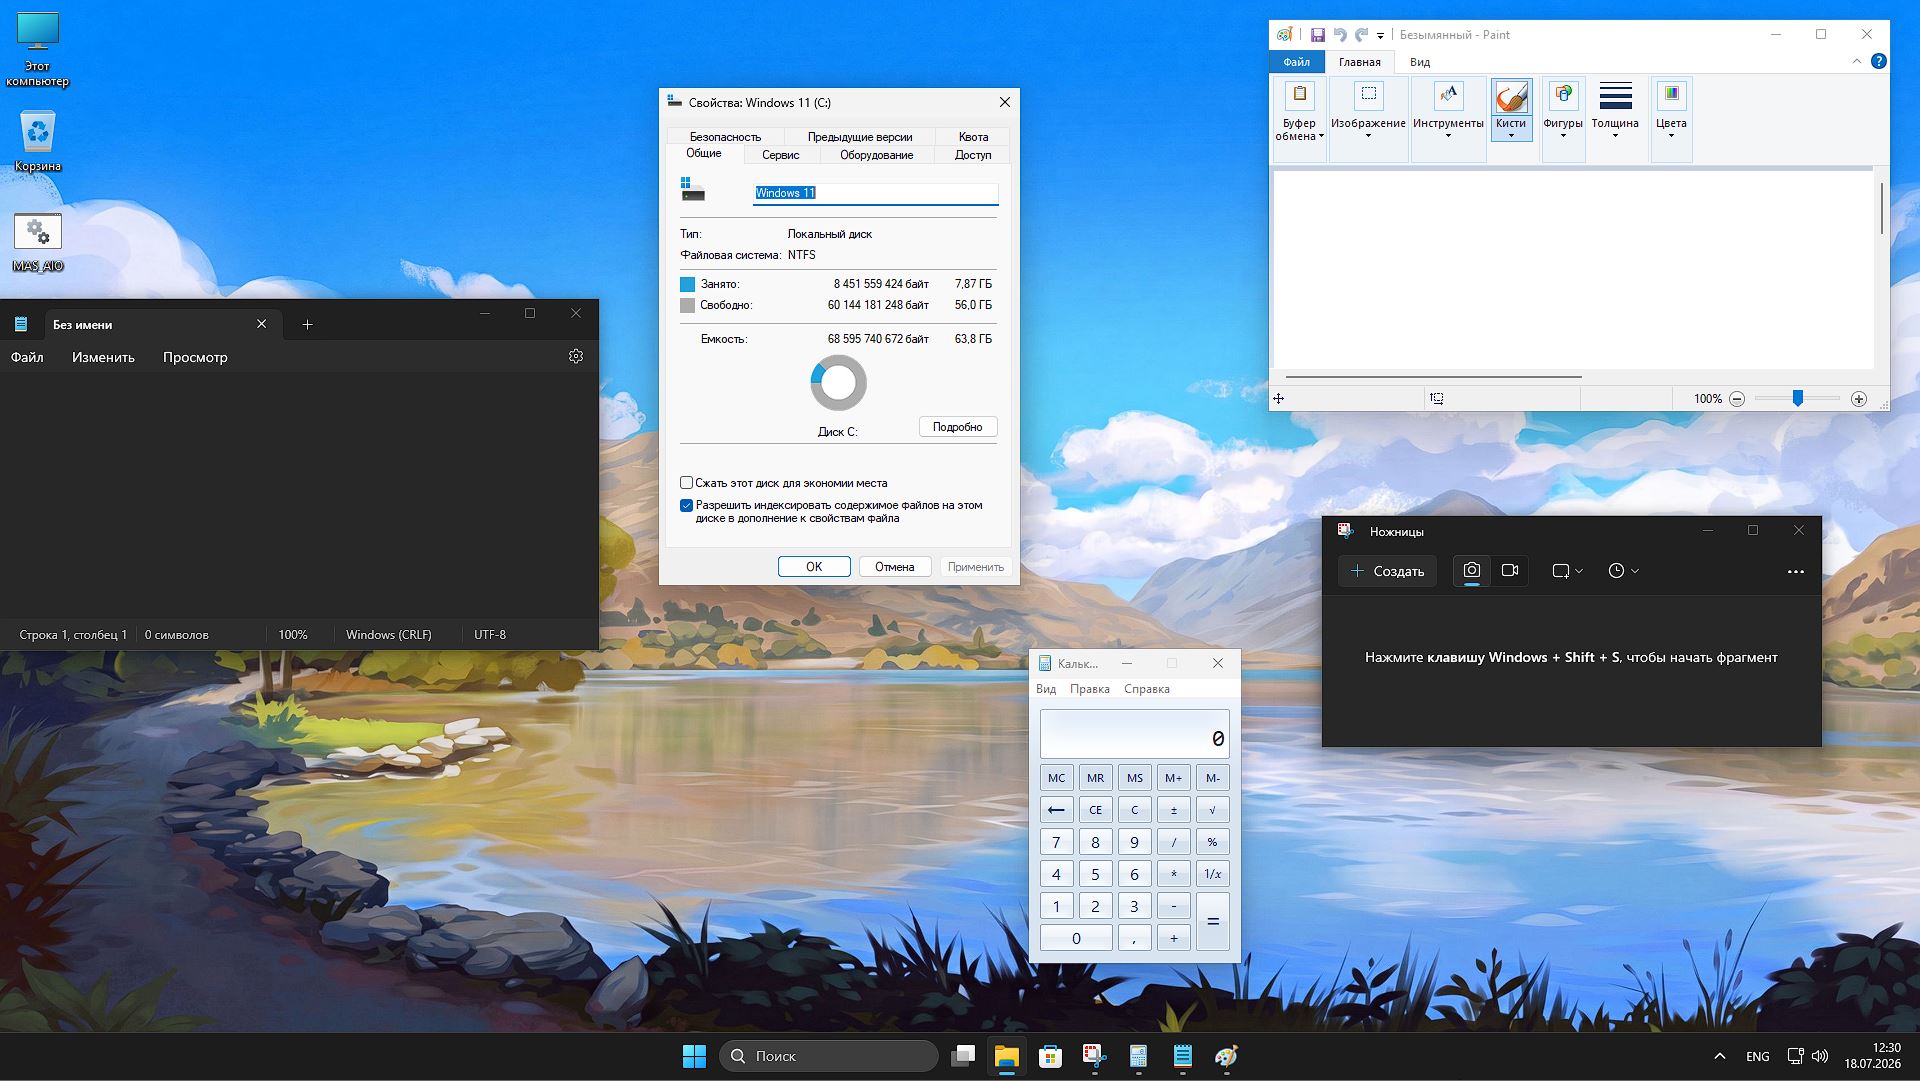Viewport: 1920px width, 1081px height.
Task: Open File Explorer from taskbar
Action: point(1006,1056)
